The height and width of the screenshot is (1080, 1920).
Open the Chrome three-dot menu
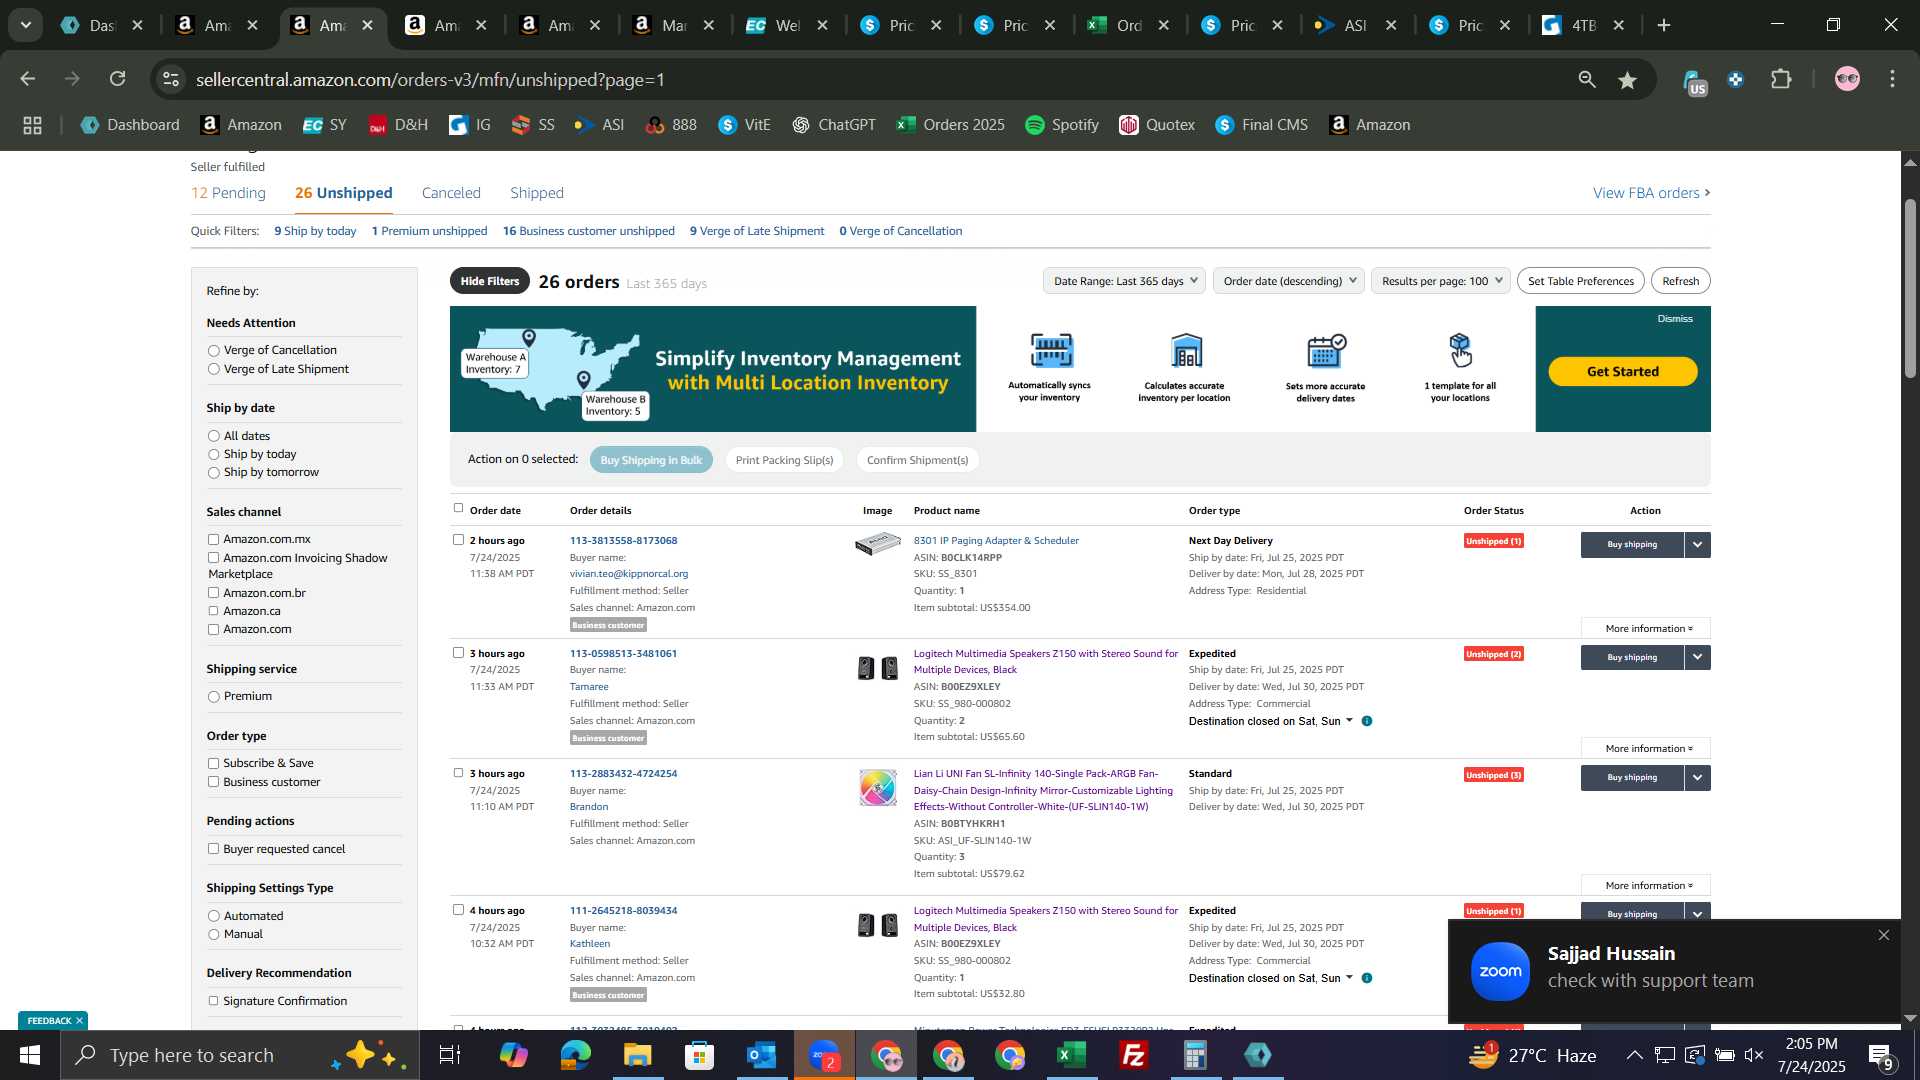pyautogui.click(x=1893, y=79)
